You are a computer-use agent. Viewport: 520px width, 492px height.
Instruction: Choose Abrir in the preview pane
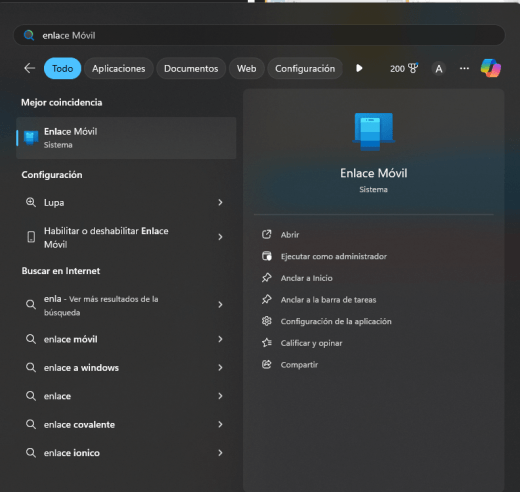(290, 235)
